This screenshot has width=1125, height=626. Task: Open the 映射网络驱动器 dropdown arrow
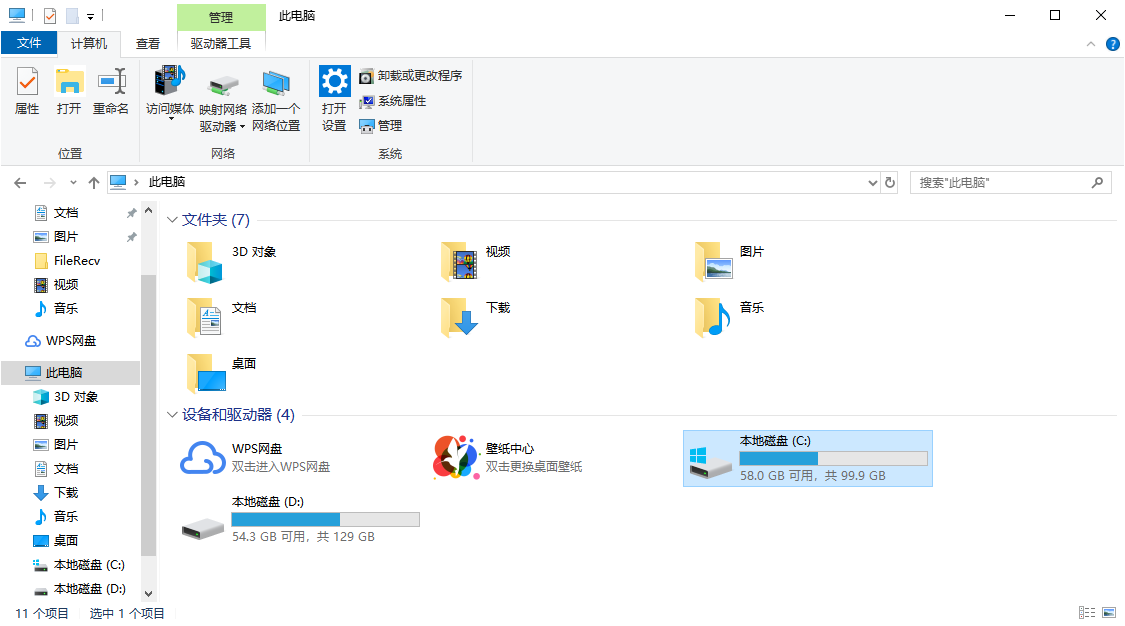tap(242, 126)
